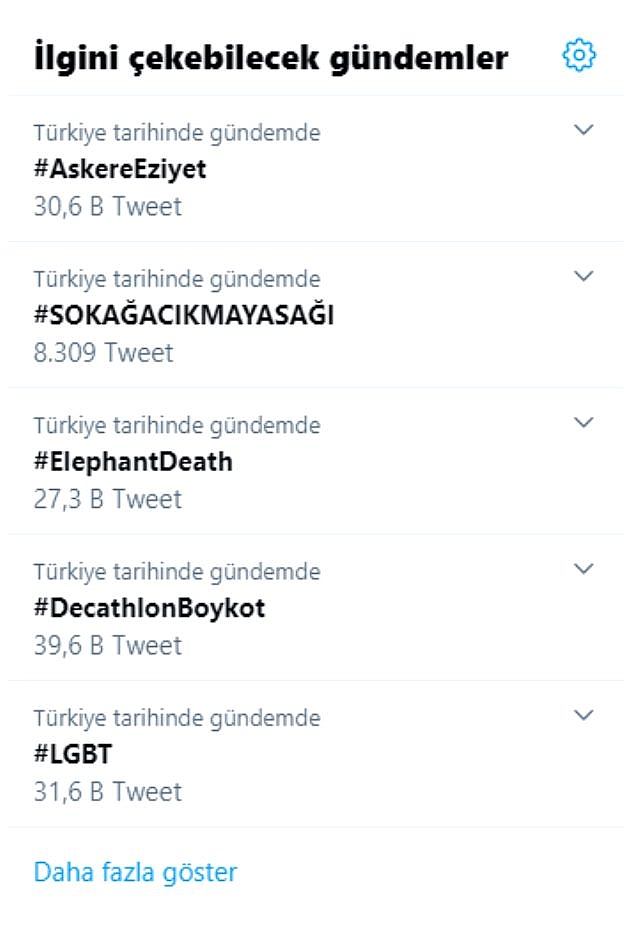Show more options for #DecathlonBoykot trend
Image resolution: width=640 pixels, height=937 pixels.
tap(584, 569)
